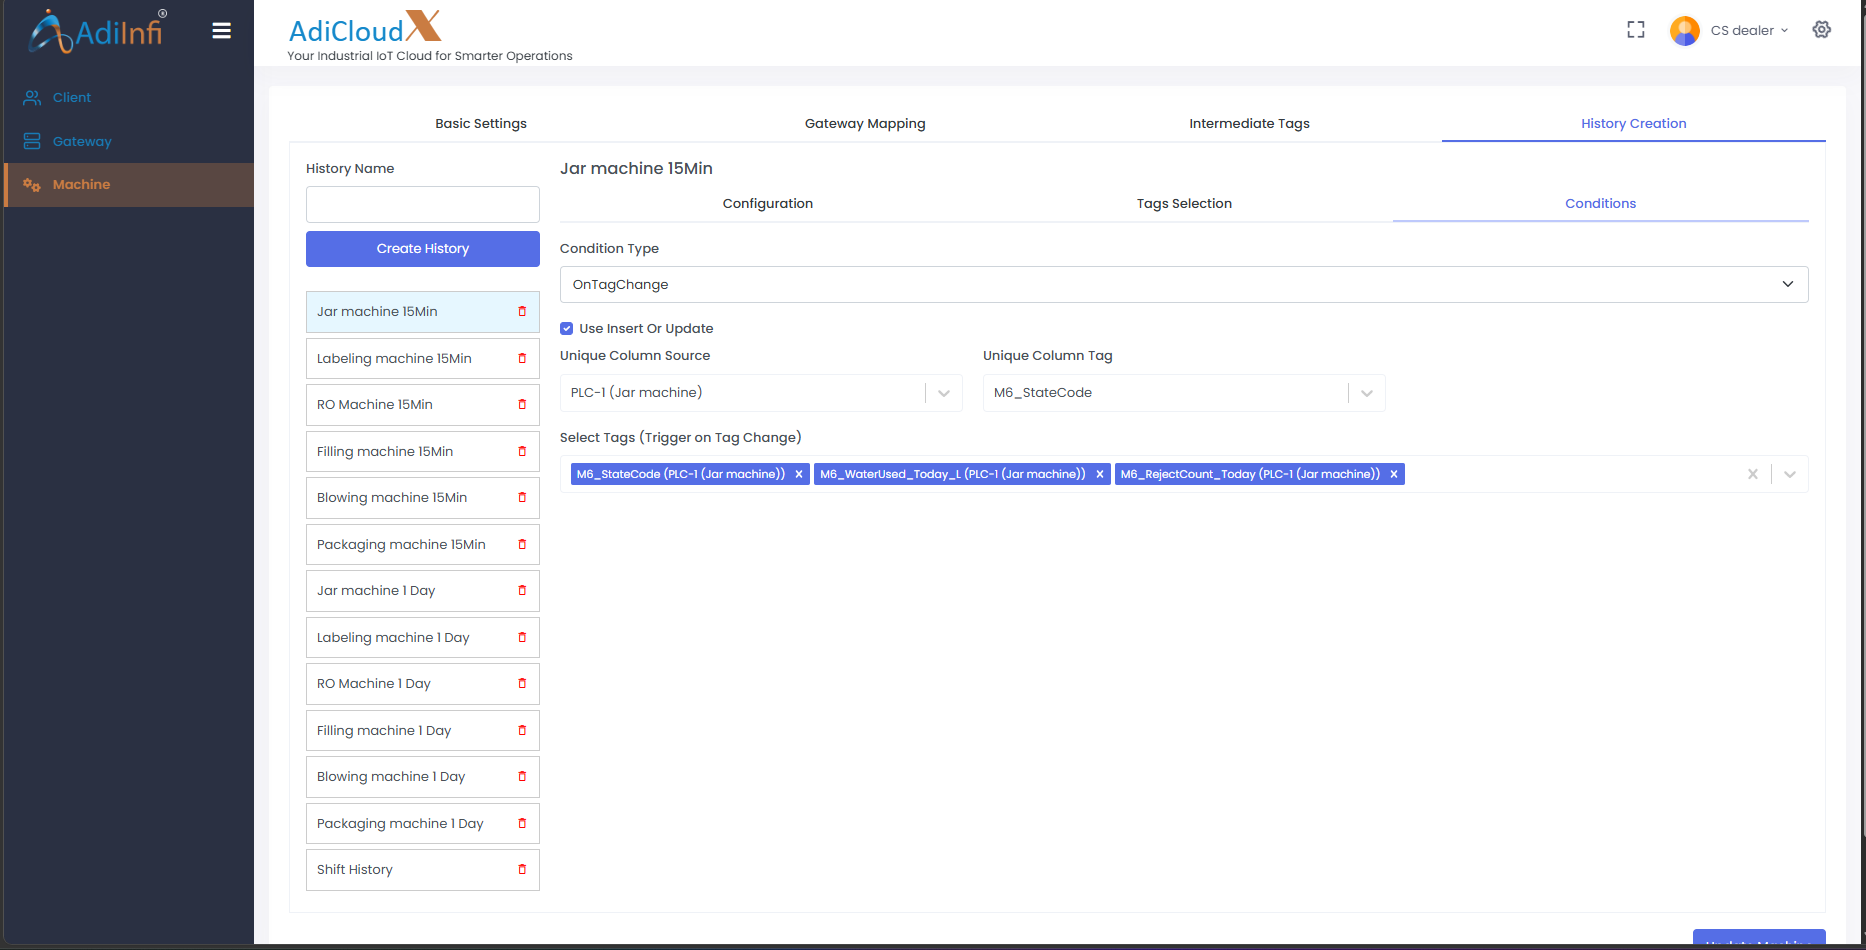Open the settings gear icon
1866x950 pixels.
click(x=1821, y=30)
